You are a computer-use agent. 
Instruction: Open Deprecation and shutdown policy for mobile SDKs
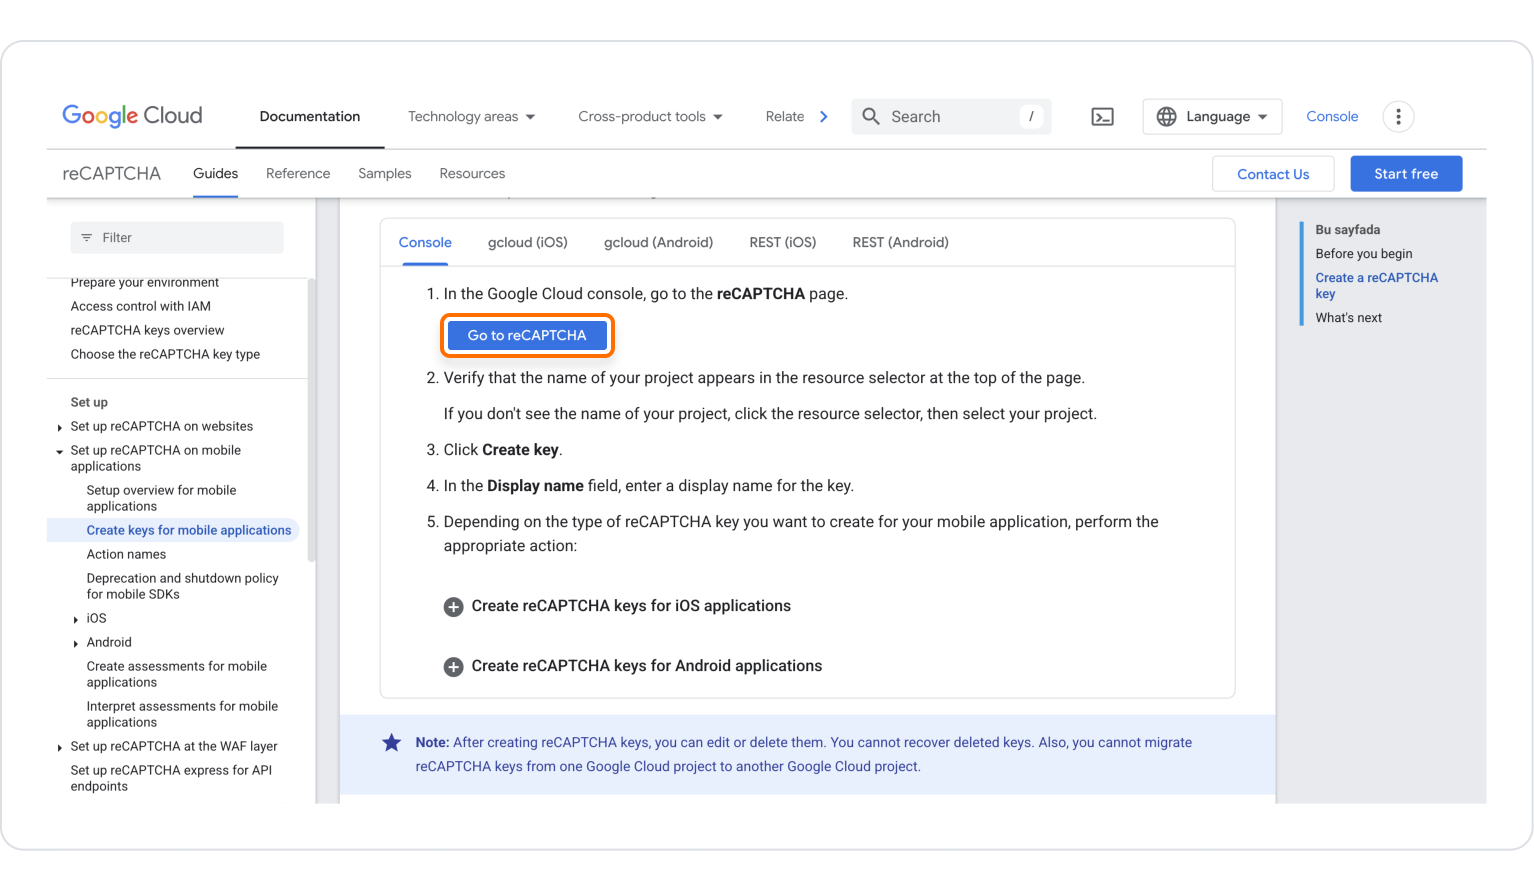pyautogui.click(x=183, y=587)
